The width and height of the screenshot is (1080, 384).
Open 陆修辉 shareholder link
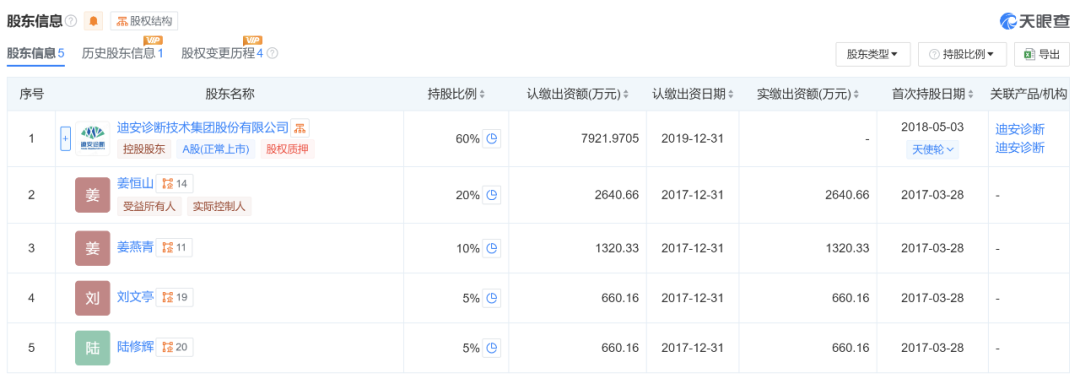[134, 347]
